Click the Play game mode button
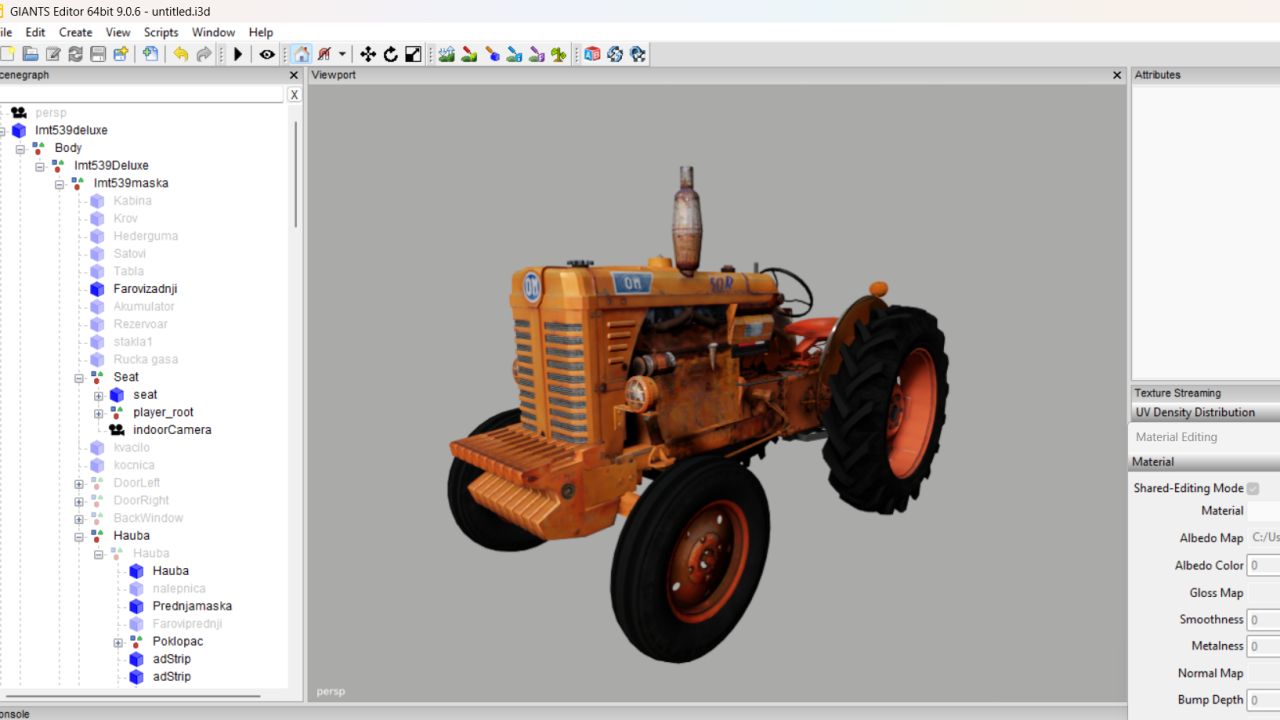1280x720 pixels. [238, 54]
